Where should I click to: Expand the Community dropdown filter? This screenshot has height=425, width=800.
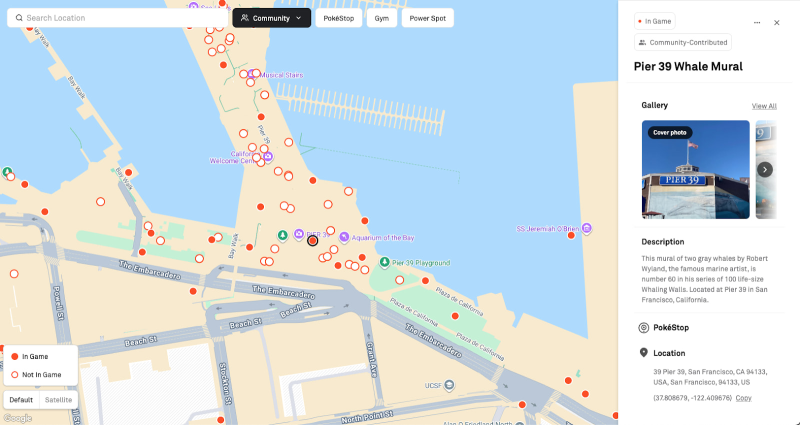272,18
